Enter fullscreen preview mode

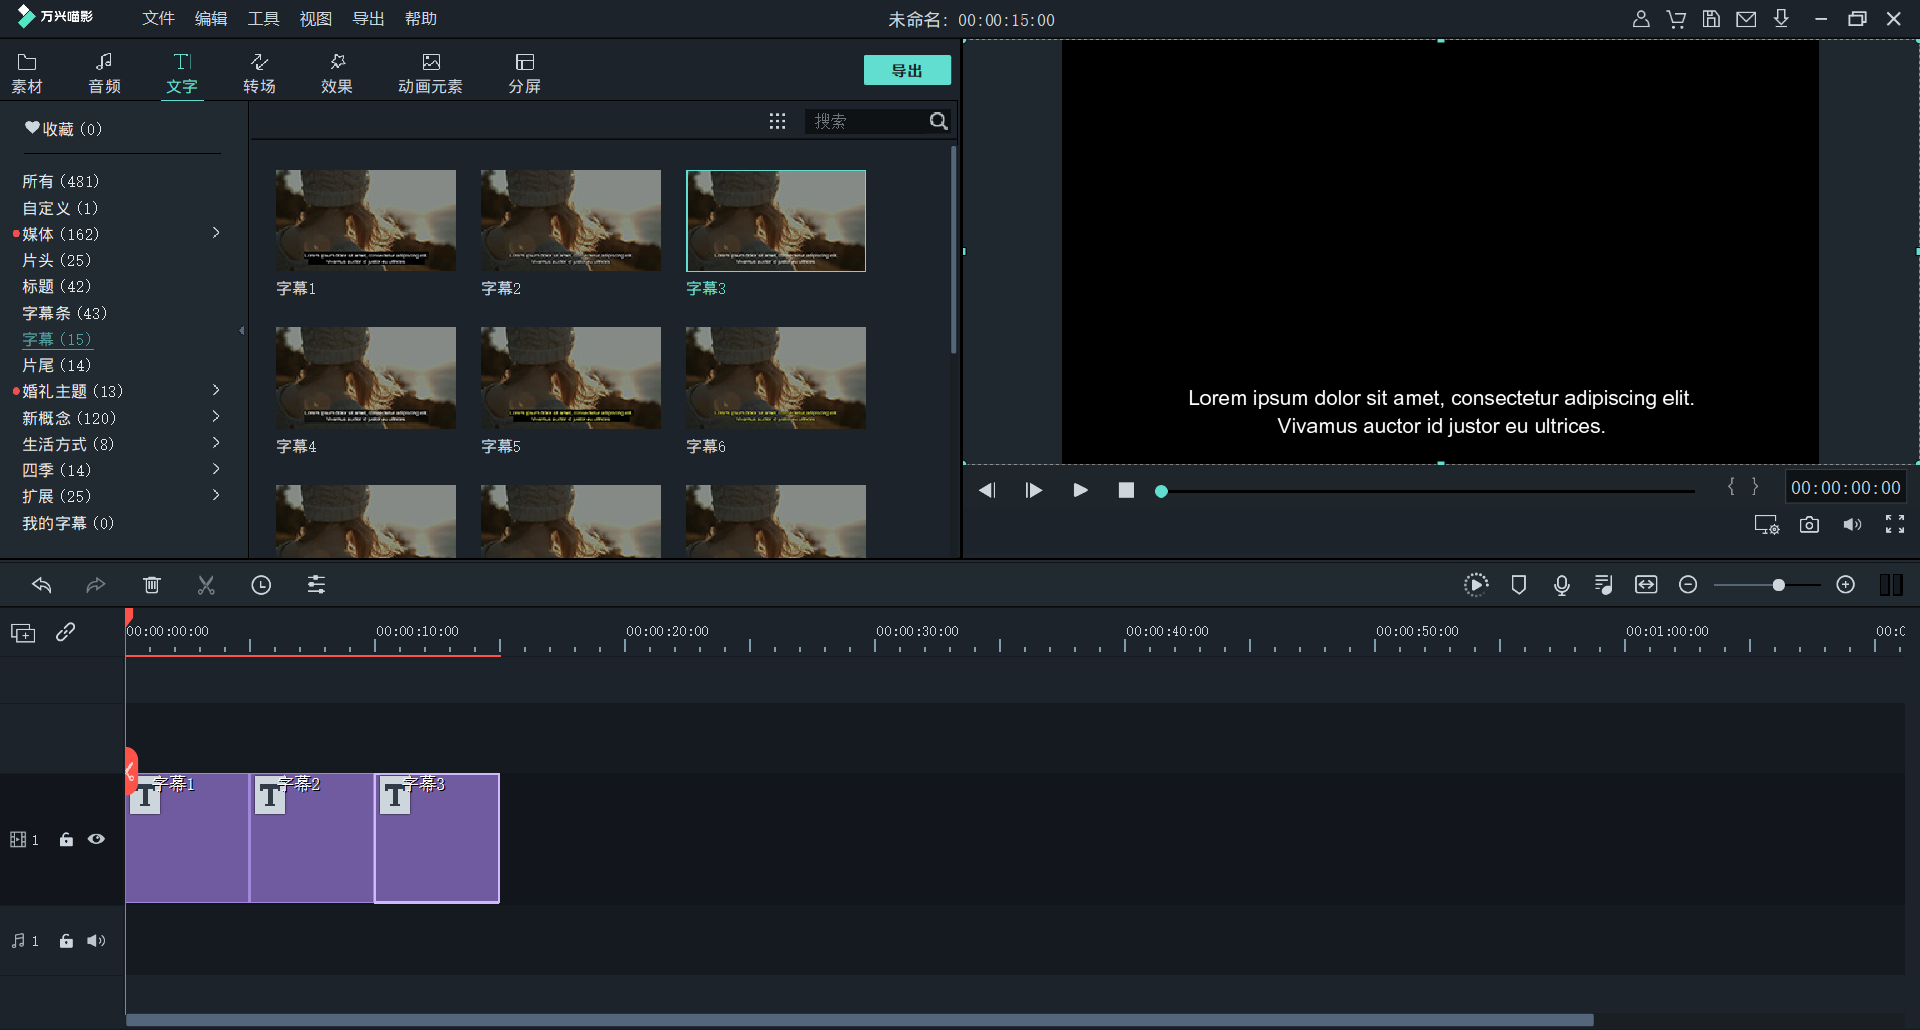click(1894, 525)
